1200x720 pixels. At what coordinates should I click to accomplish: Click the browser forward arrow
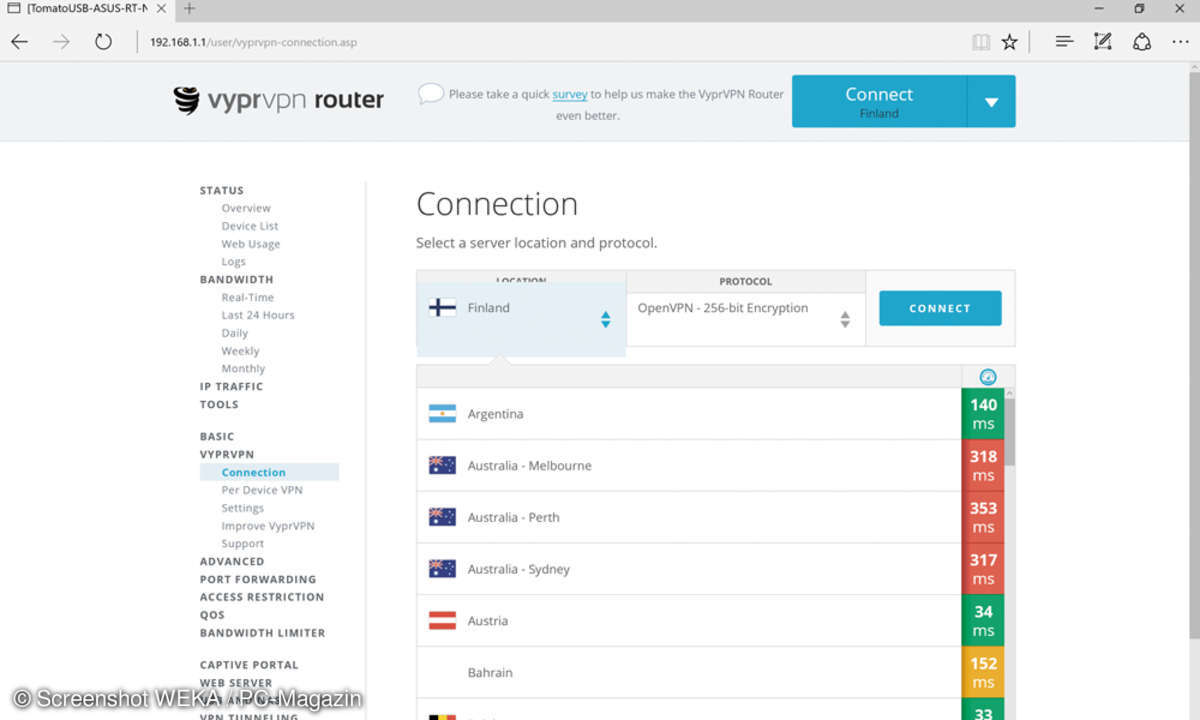(61, 42)
